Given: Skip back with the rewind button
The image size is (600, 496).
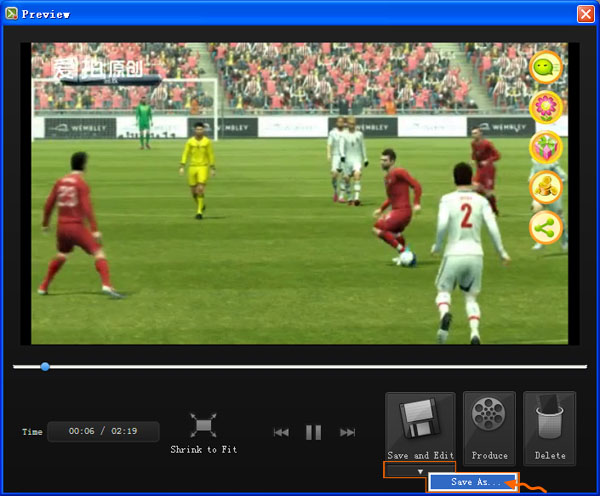Looking at the screenshot, I should pyautogui.click(x=281, y=432).
